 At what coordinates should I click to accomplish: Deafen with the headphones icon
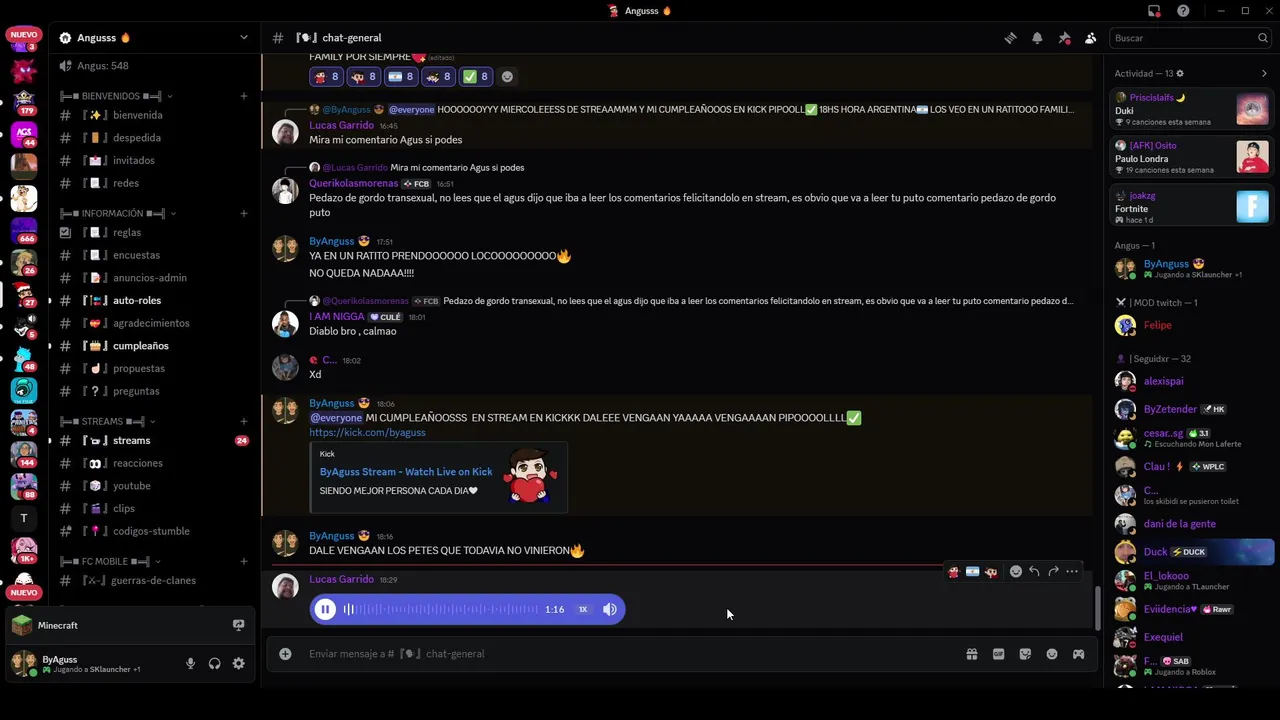(x=214, y=663)
